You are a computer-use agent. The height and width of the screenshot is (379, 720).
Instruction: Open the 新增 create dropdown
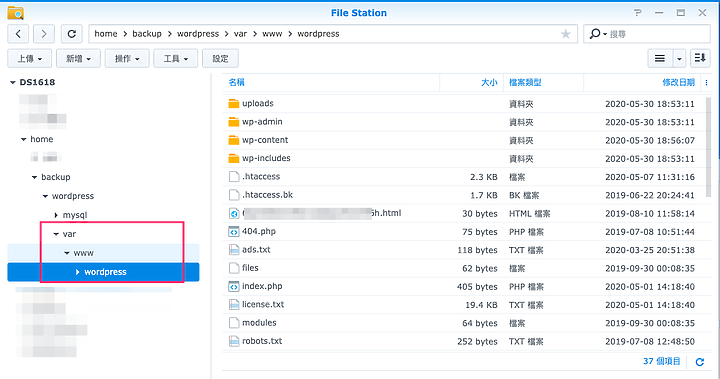tap(78, 58)
